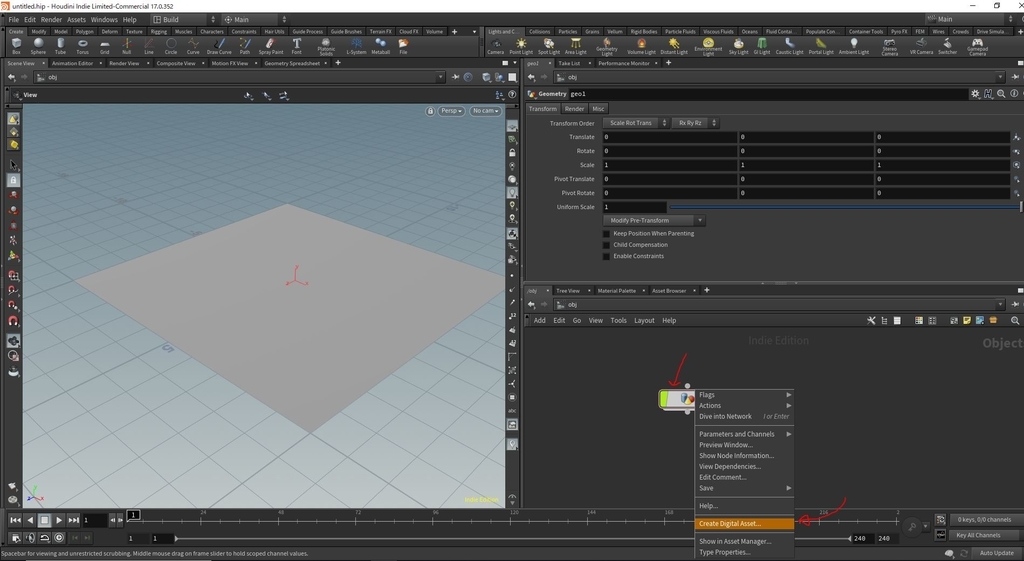Add a Sky Light from the shelf
The height and width of the screenshot is (561, 1024).
click(x=739, y=46)
